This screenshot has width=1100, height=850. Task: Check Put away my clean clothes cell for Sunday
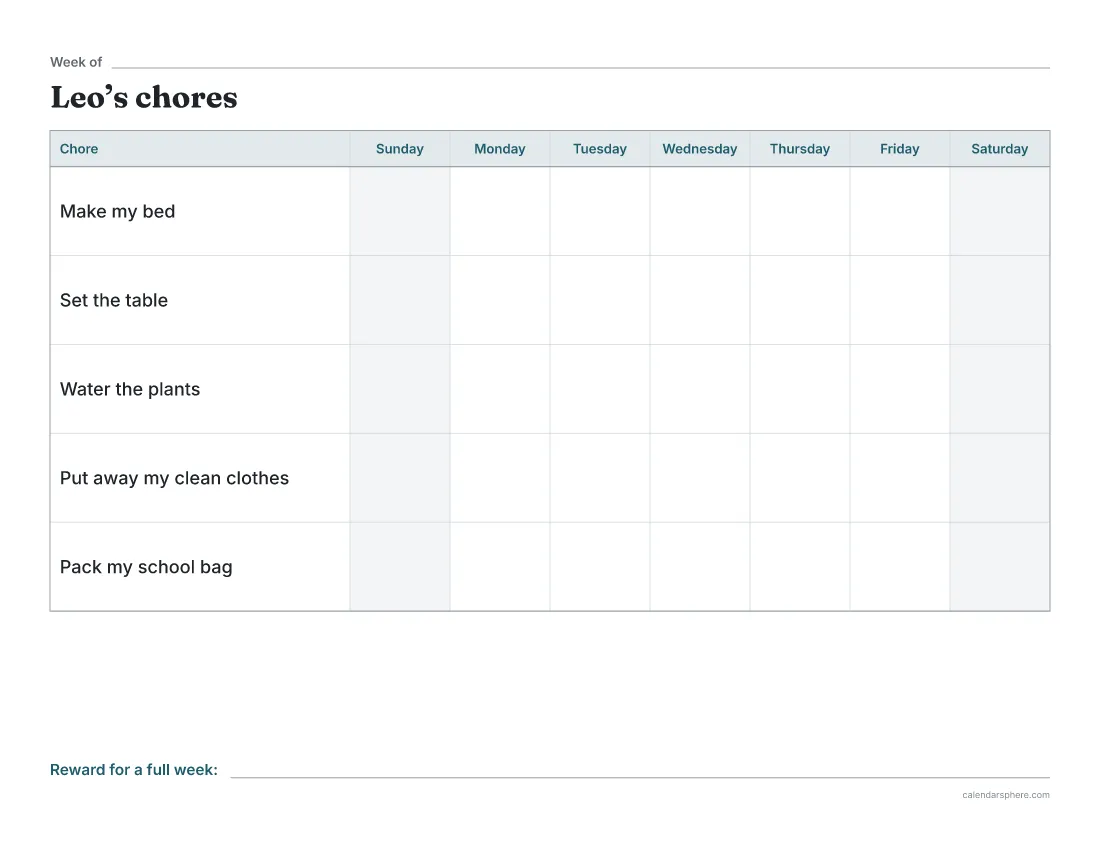400,478
